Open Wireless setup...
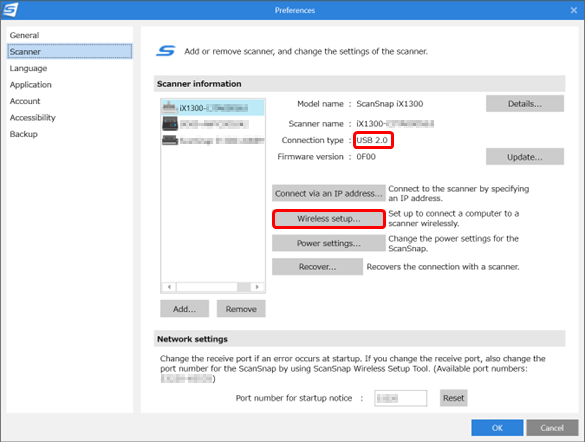This screenshot has width=585, height=442. [329, 219]
